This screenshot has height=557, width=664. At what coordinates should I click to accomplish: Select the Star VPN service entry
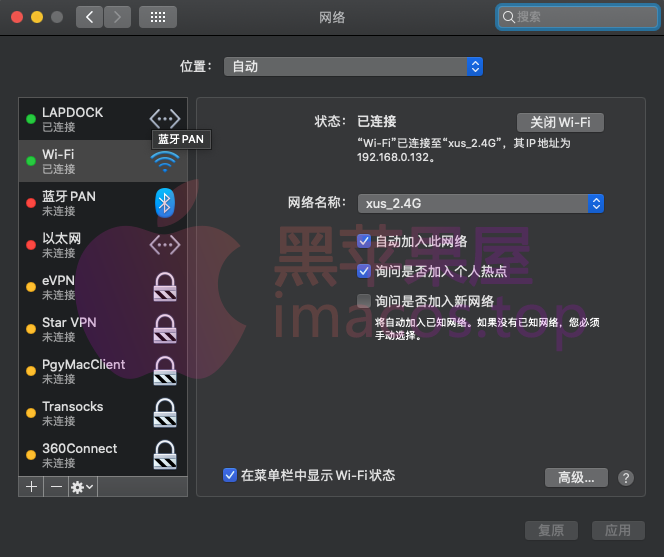pos(100,329)
